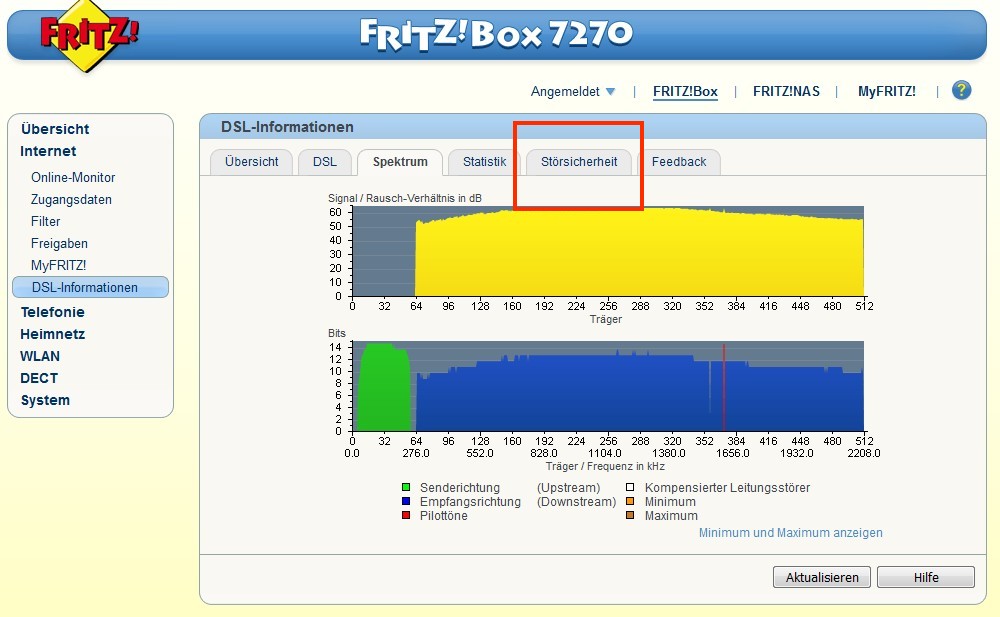This screenshot has width=1000, height=617.
Task: Click the white Kompensierter Leitungsstörer swatch
Action: (x=630, y=487)
